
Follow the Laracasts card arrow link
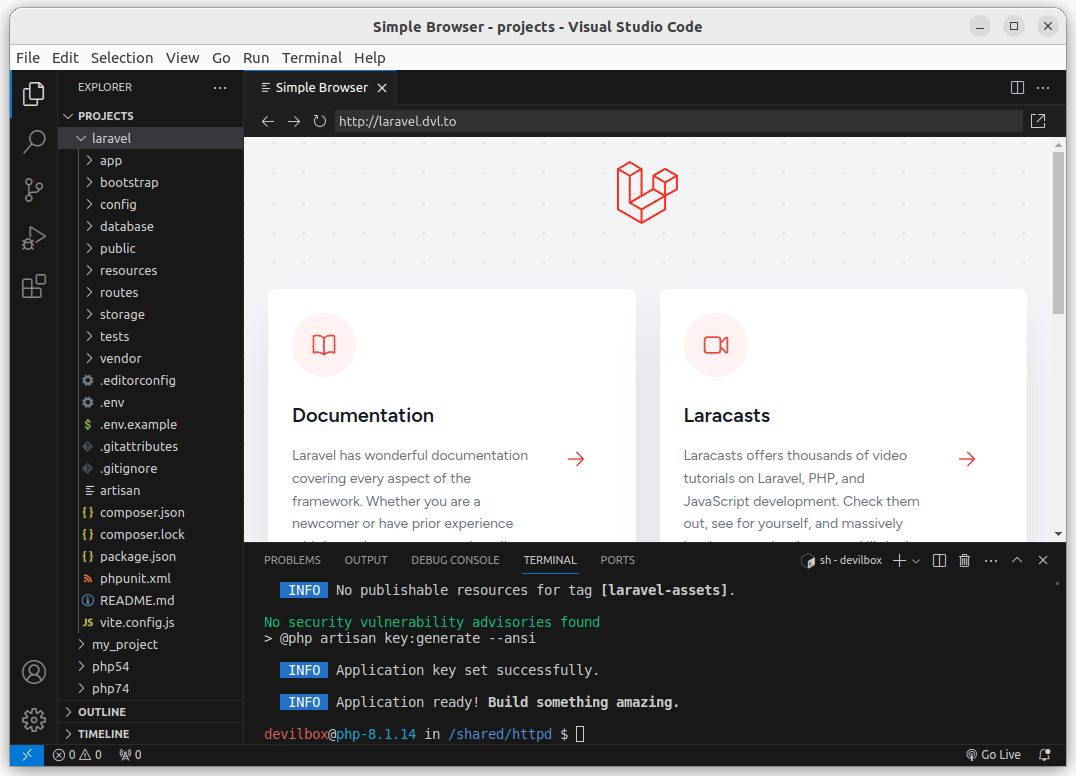[x=967, y=459]
